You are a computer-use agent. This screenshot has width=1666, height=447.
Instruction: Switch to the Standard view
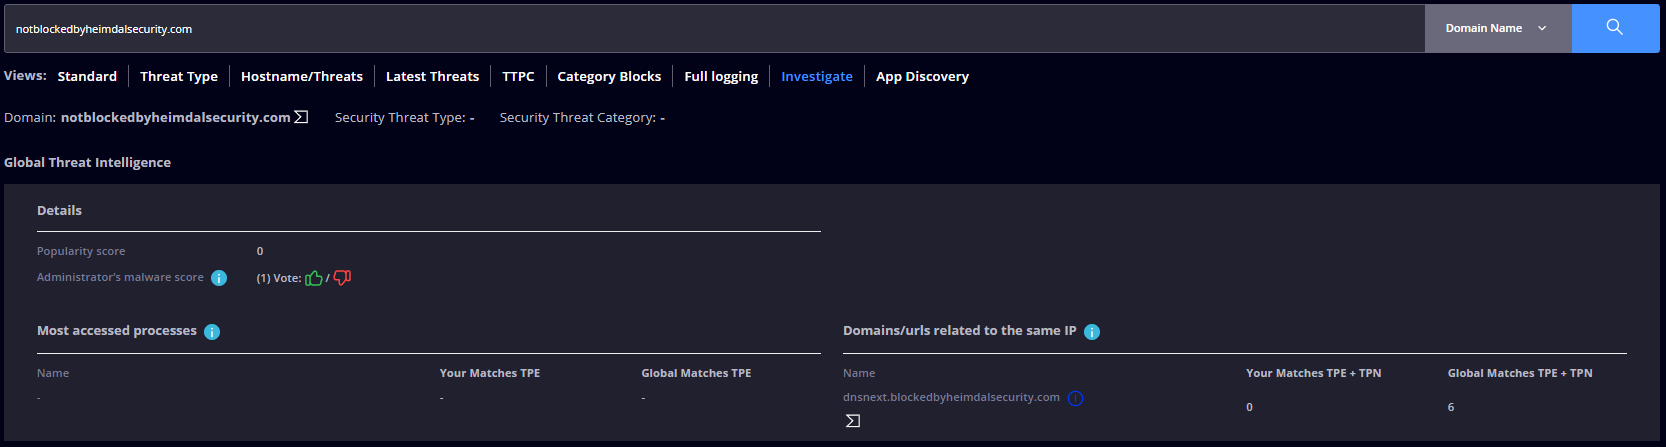pos(87,76)
